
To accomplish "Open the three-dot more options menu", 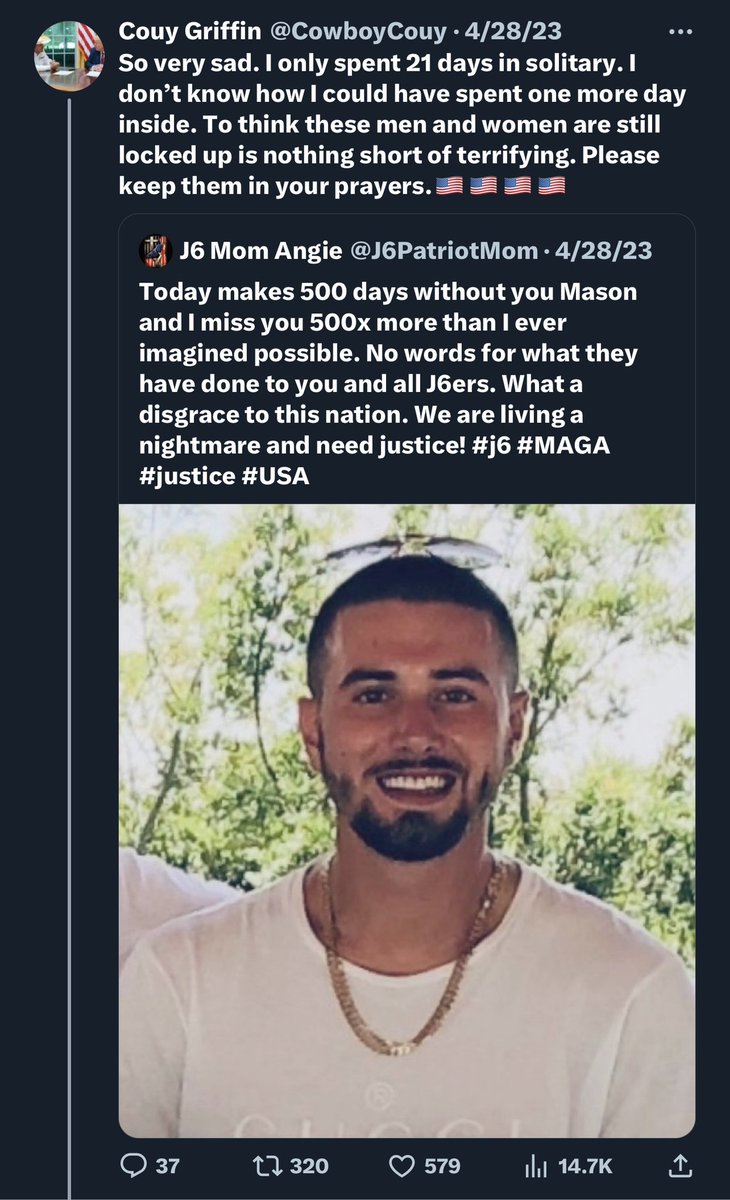I will point(680,31).
